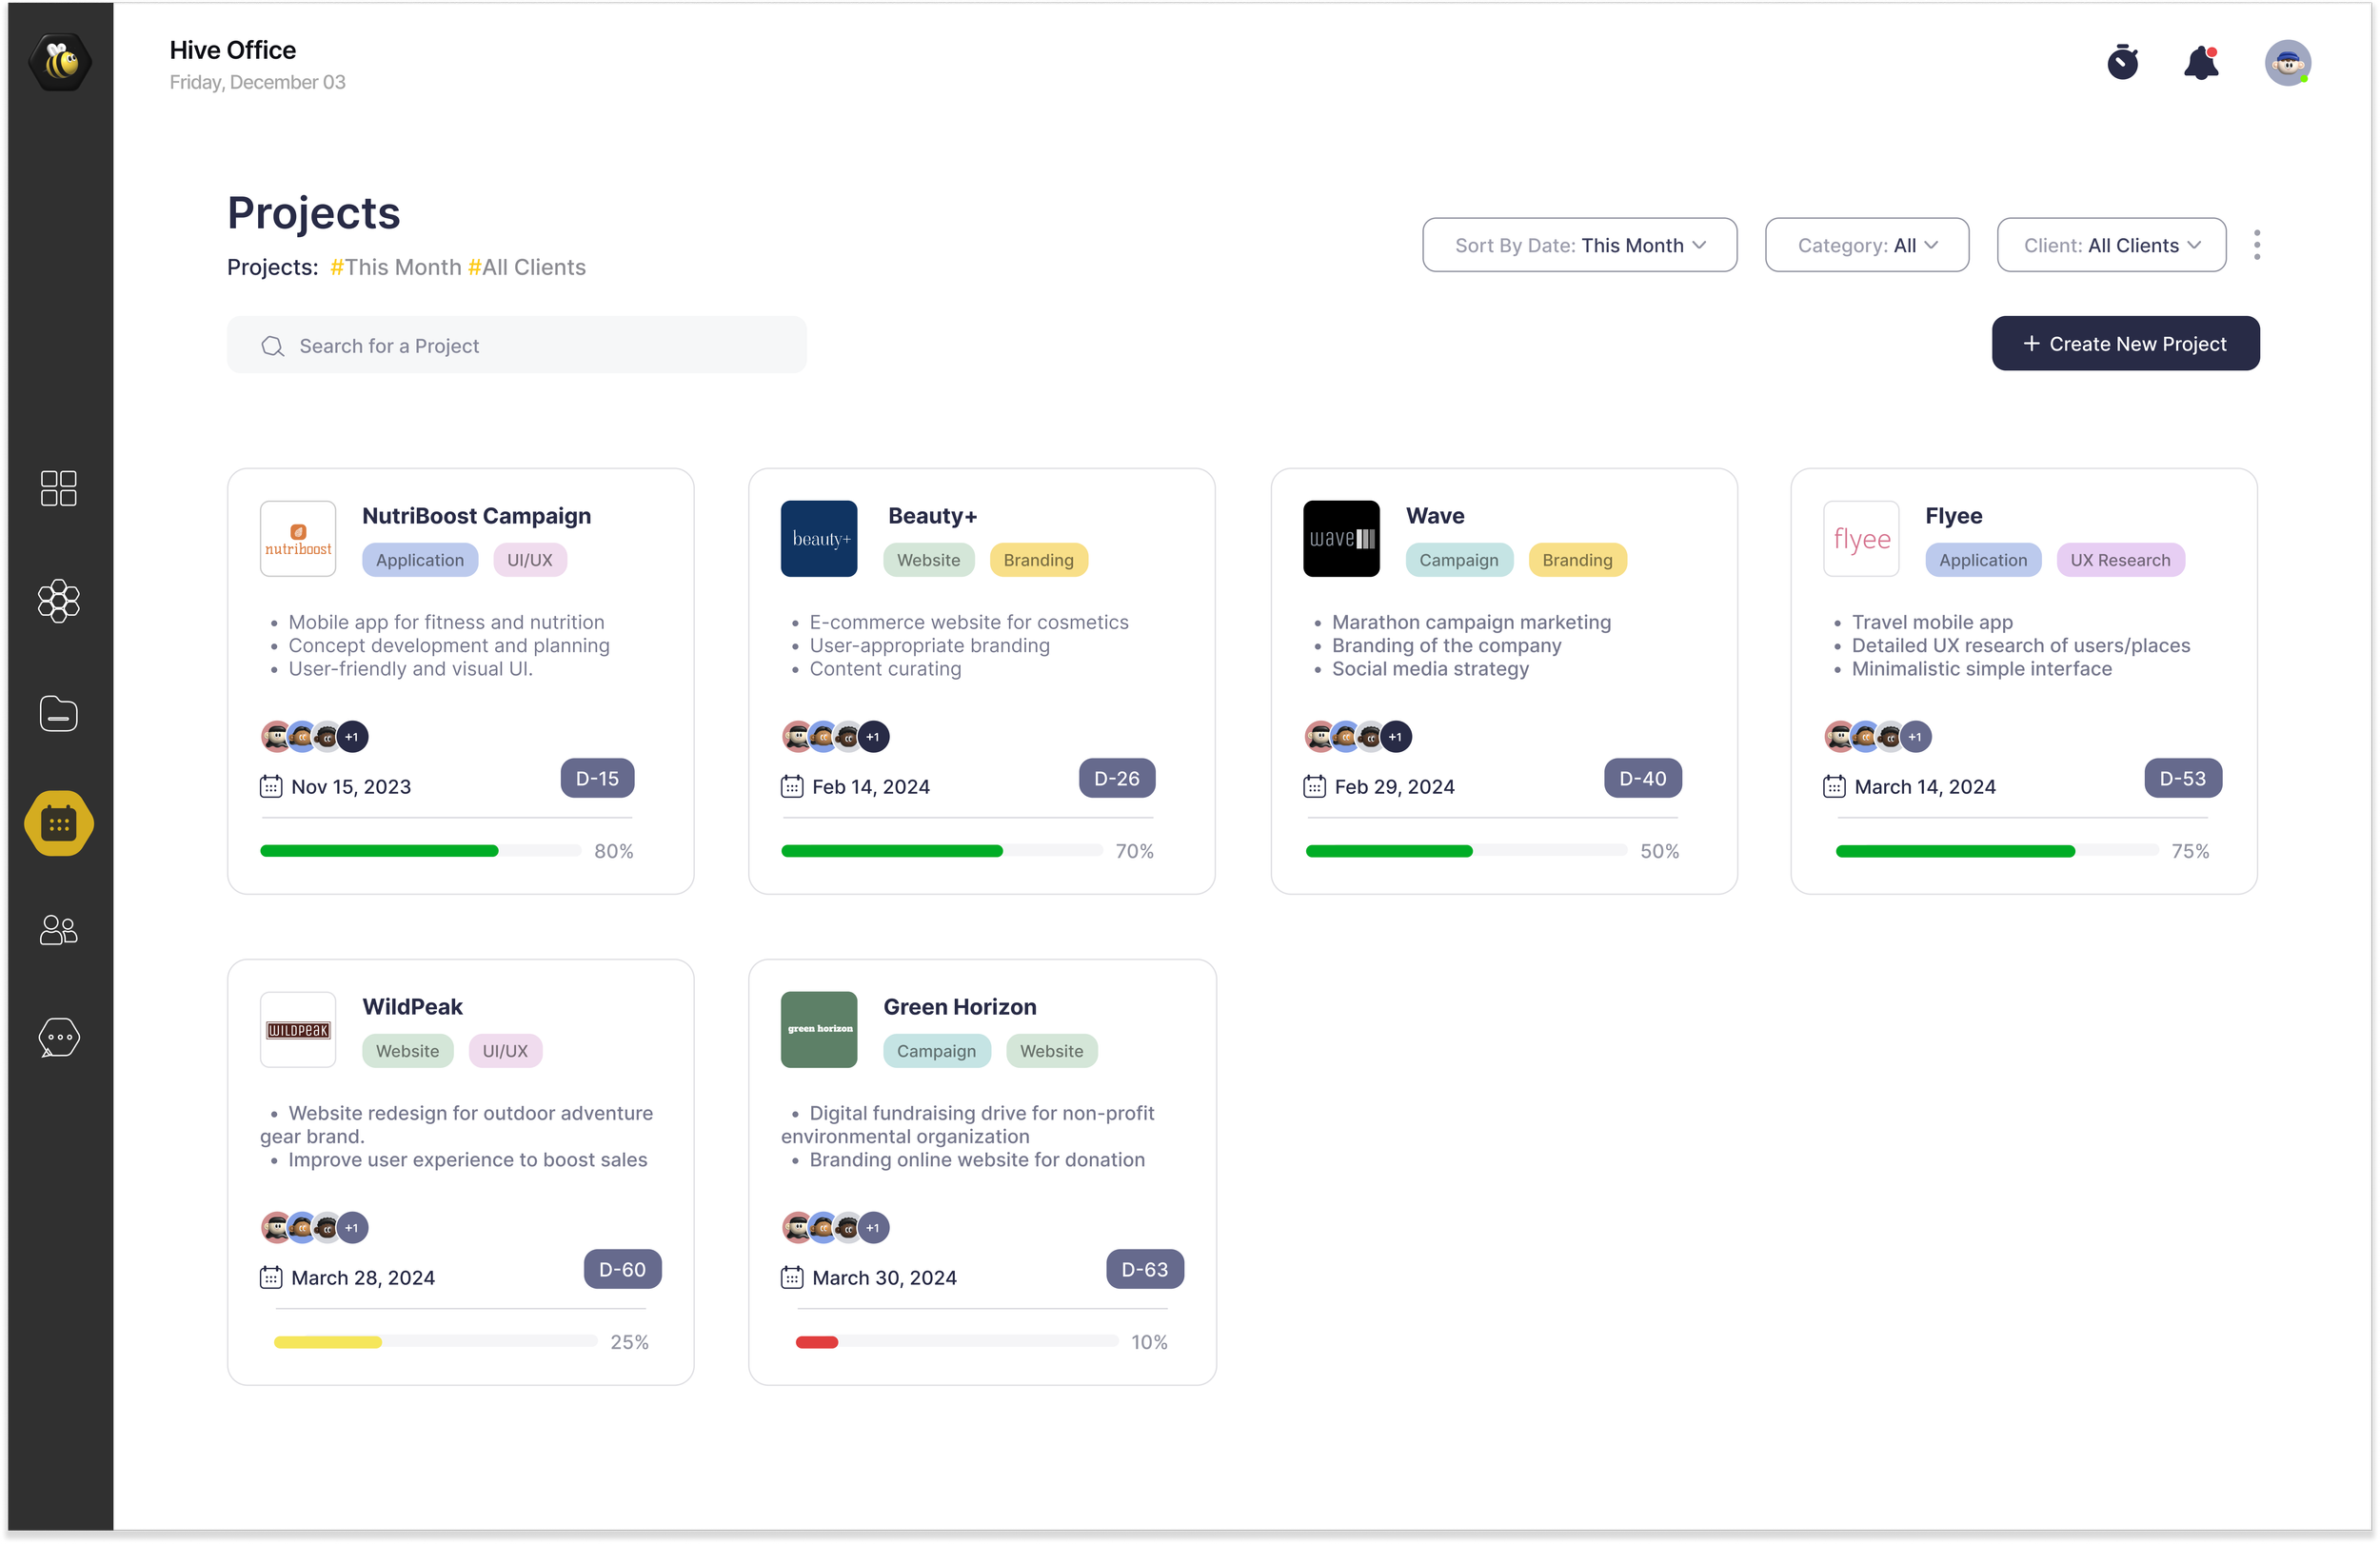Select the highlighted calendar icon in sidebar
This screenshot has height=1544, width=2380.
click(59, 823)
